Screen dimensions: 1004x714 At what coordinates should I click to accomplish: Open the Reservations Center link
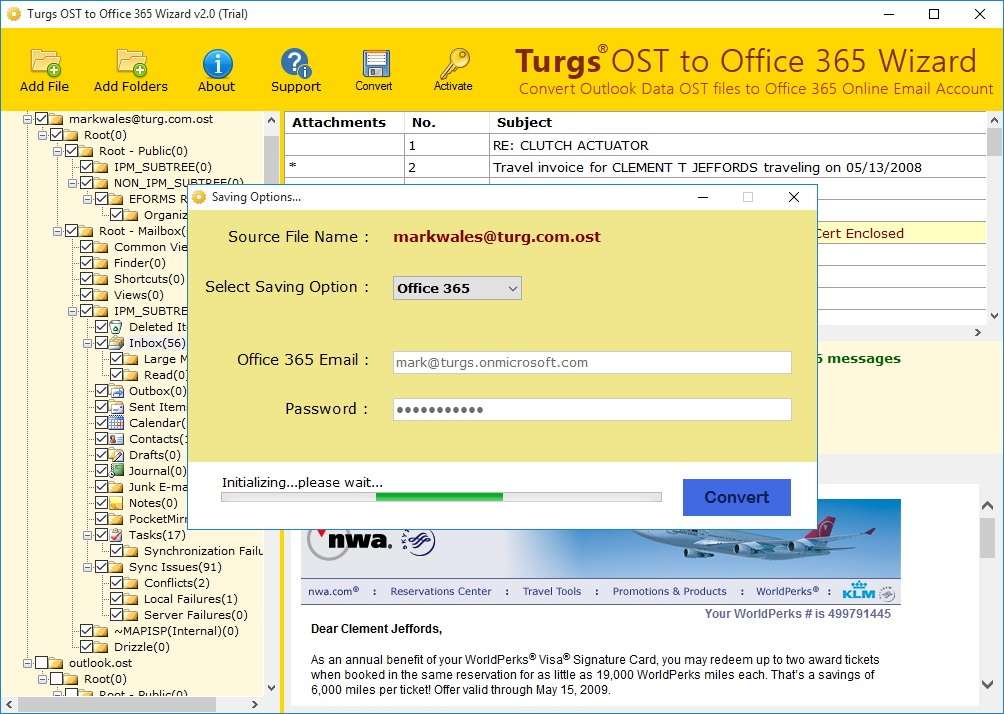(x=441, y=591)
